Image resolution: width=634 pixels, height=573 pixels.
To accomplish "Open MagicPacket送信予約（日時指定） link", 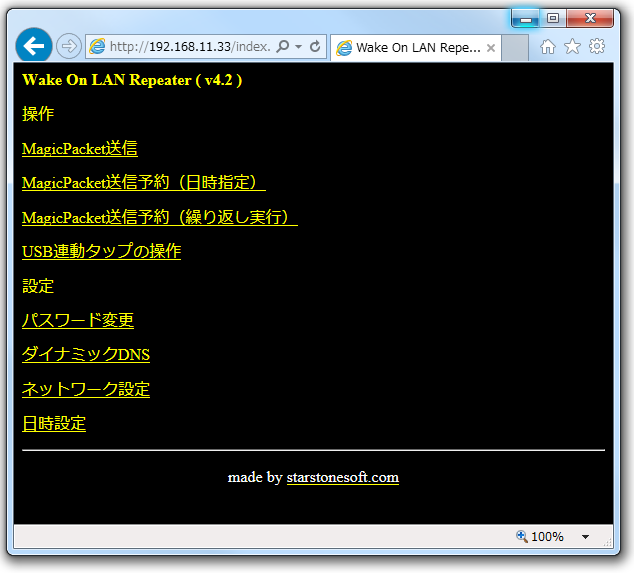I will click(144, 182).
